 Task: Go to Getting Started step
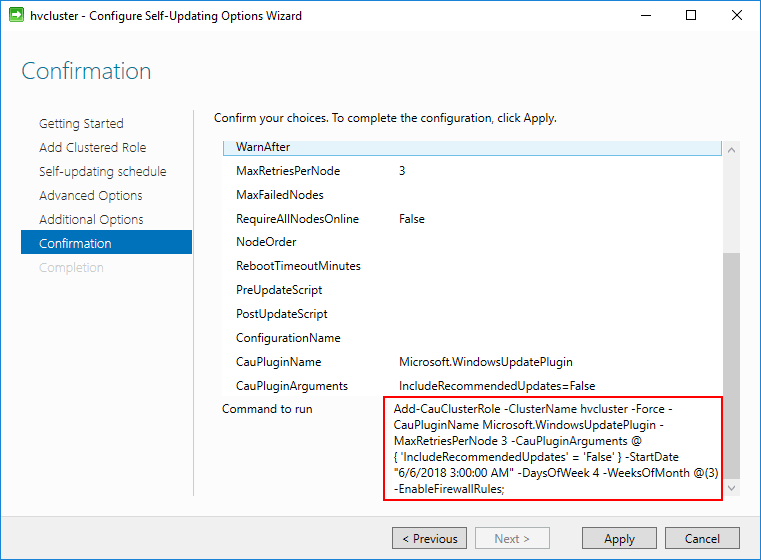click(x=81, y=124)
